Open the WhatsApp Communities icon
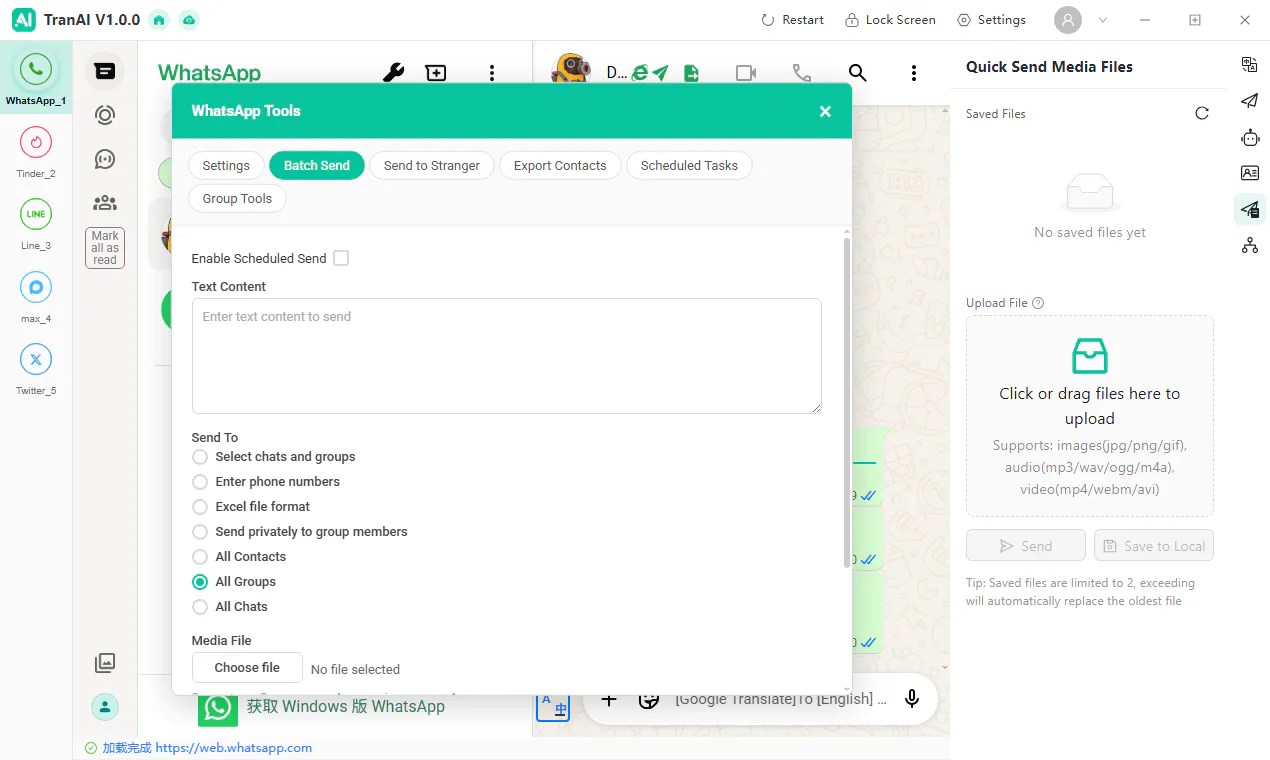Image resolution: width=1270 pixels, height=760 pixels. pos(104,203)
